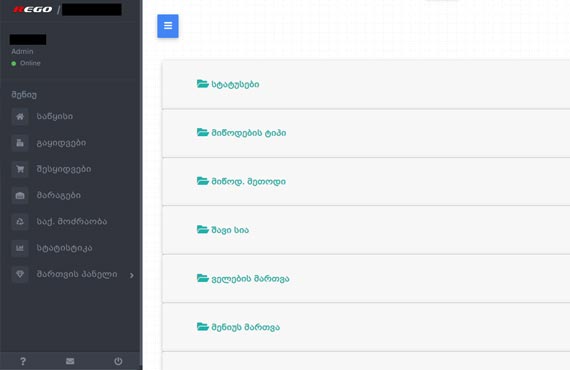Expand მართვის პანელი submenu arrow
The image size is (570, 370).
[x=132, y=276]
